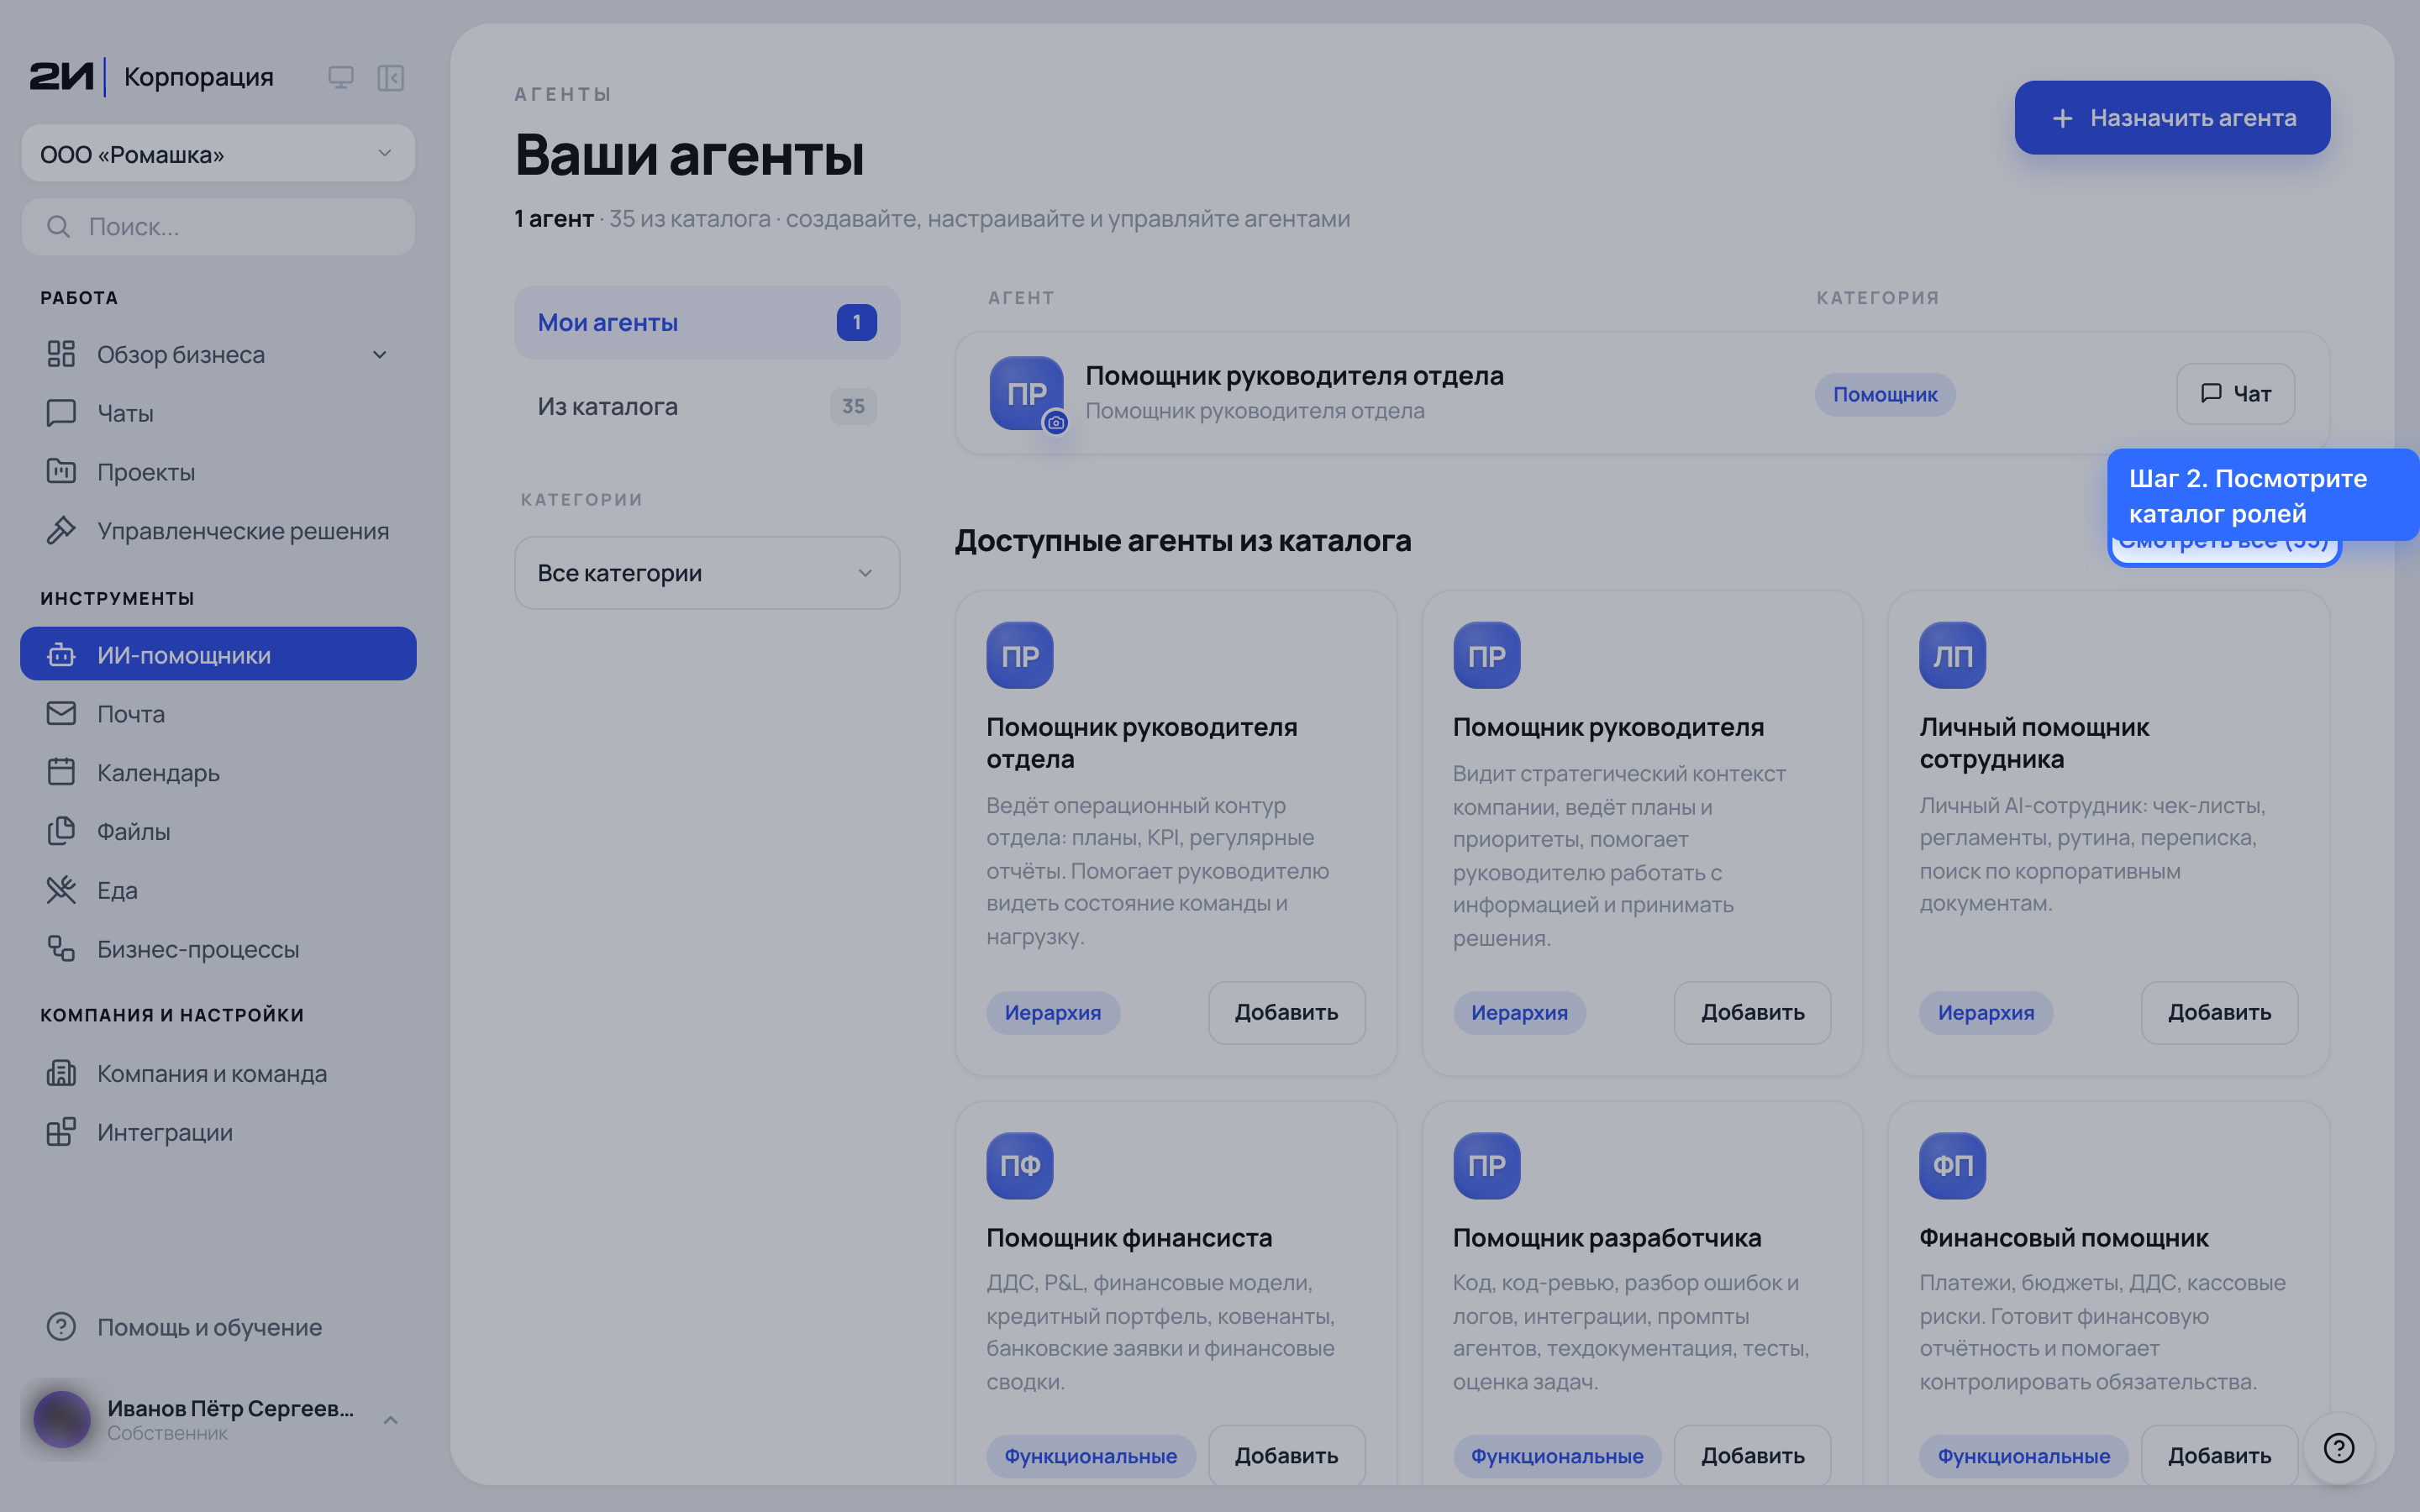This screenshot has height=1512, width=2420.
Task: Click the Назначить агента button
Action: 2172,118
